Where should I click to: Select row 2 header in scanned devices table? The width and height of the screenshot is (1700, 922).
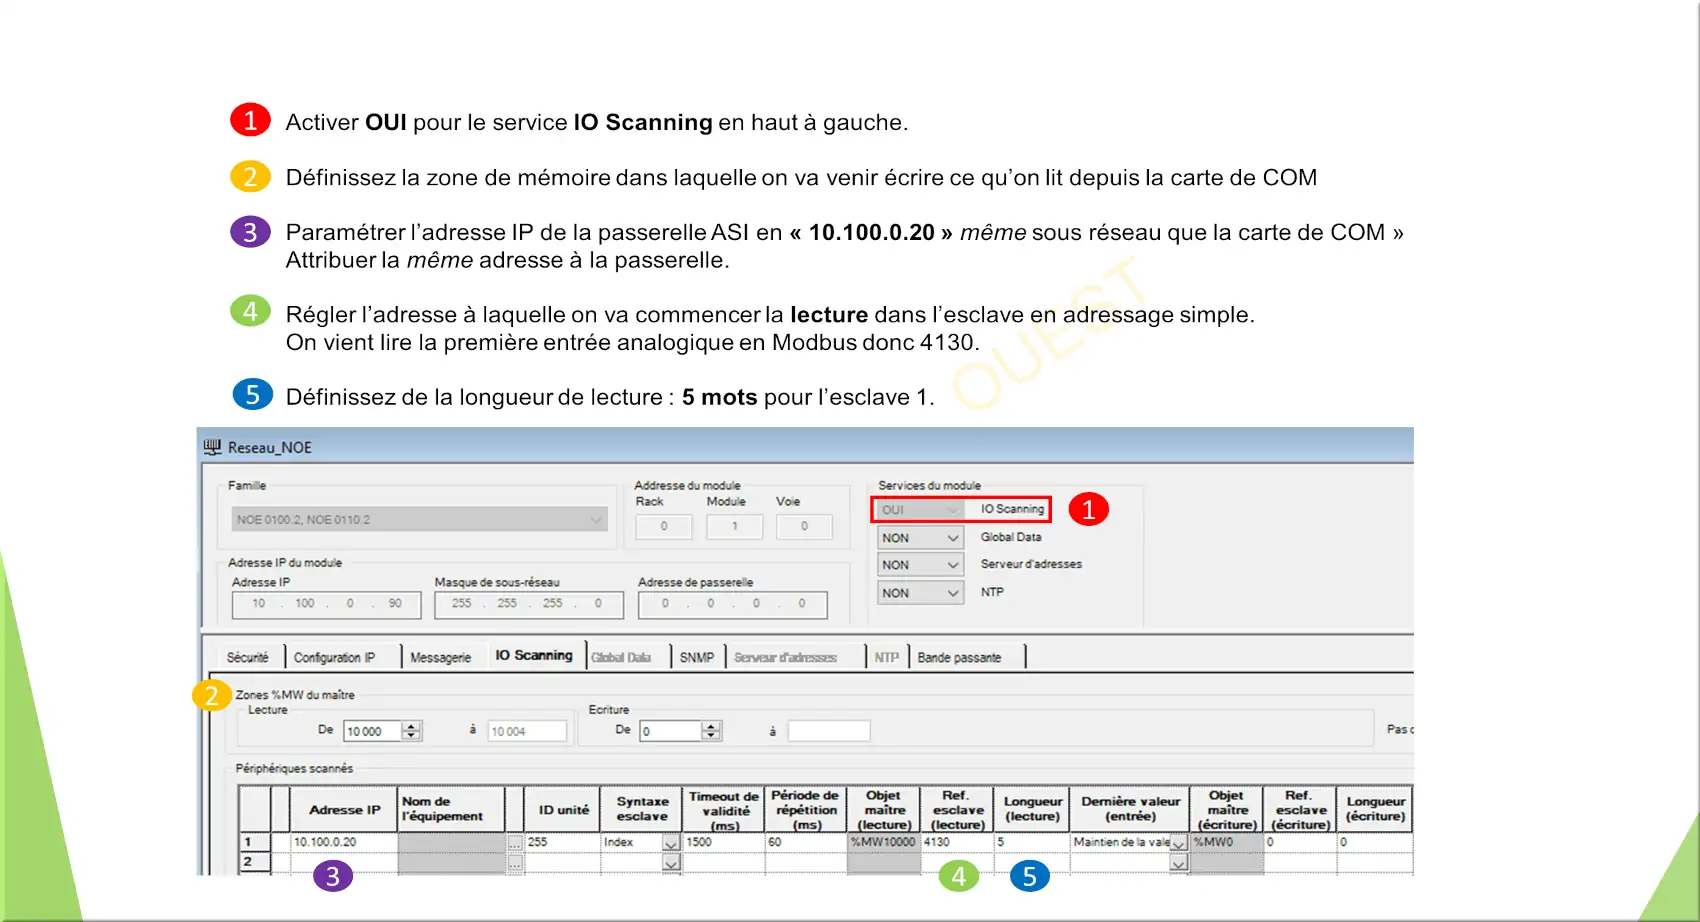tap(255, 862)
